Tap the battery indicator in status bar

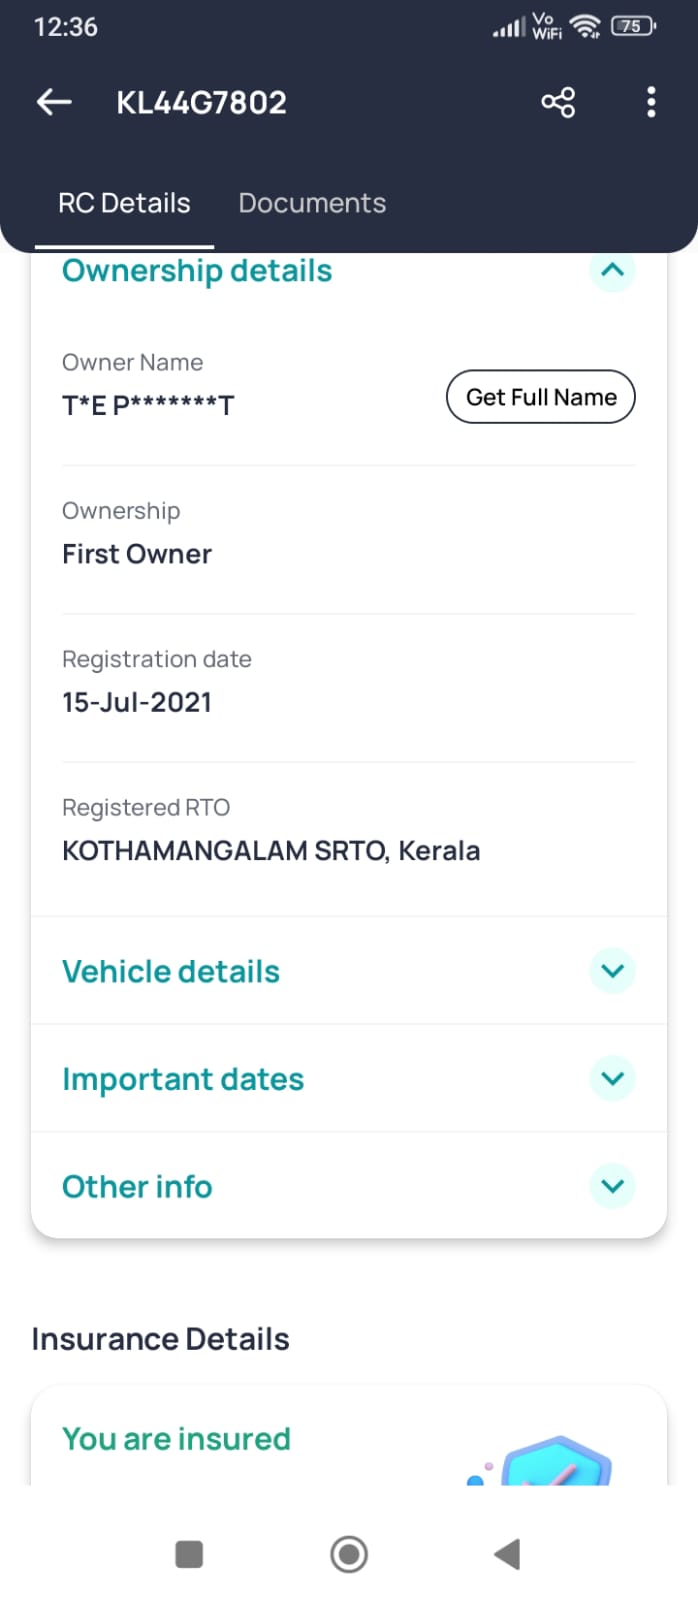point(632,27)
